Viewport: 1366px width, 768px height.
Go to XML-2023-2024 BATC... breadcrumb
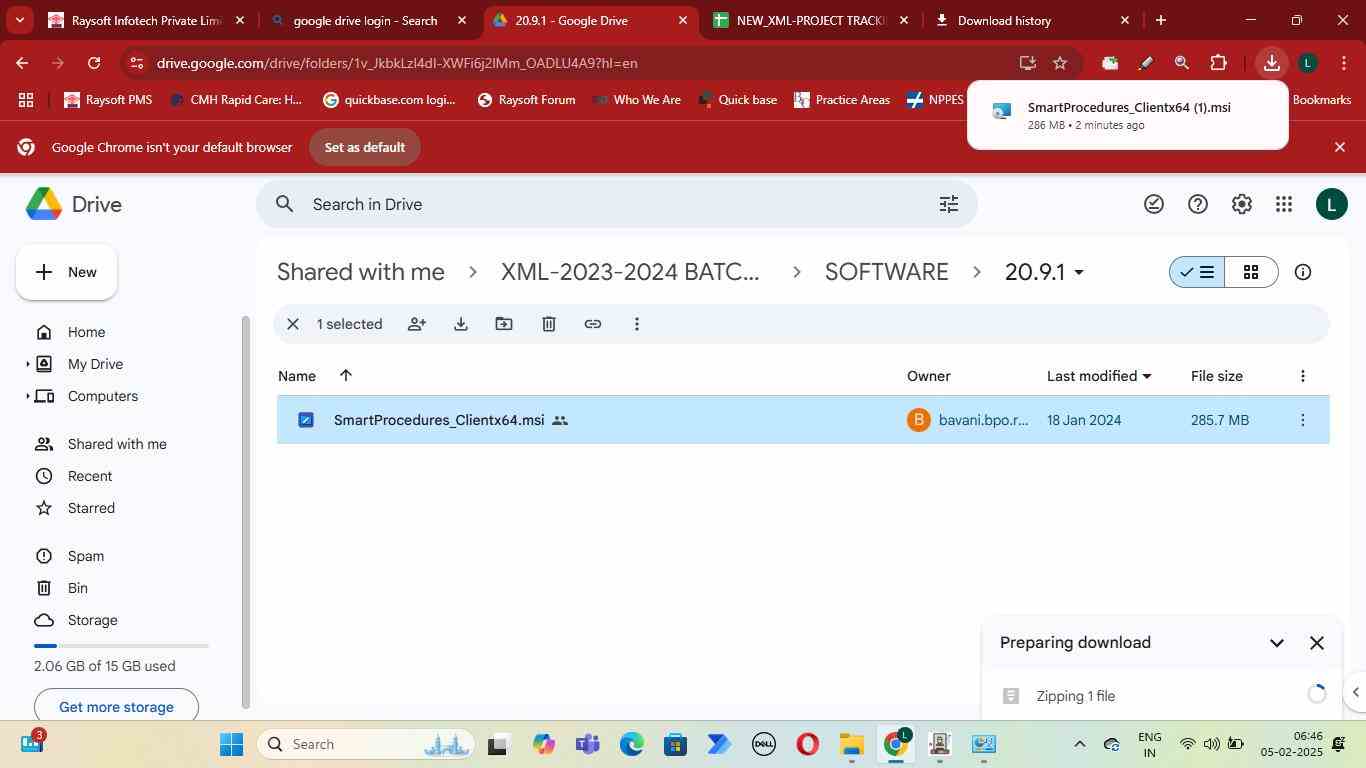[x=630, y=272]
